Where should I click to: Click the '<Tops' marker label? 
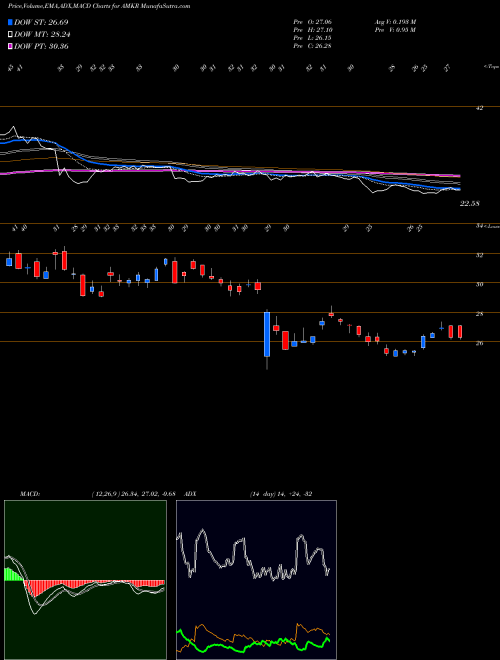point(491,67)
